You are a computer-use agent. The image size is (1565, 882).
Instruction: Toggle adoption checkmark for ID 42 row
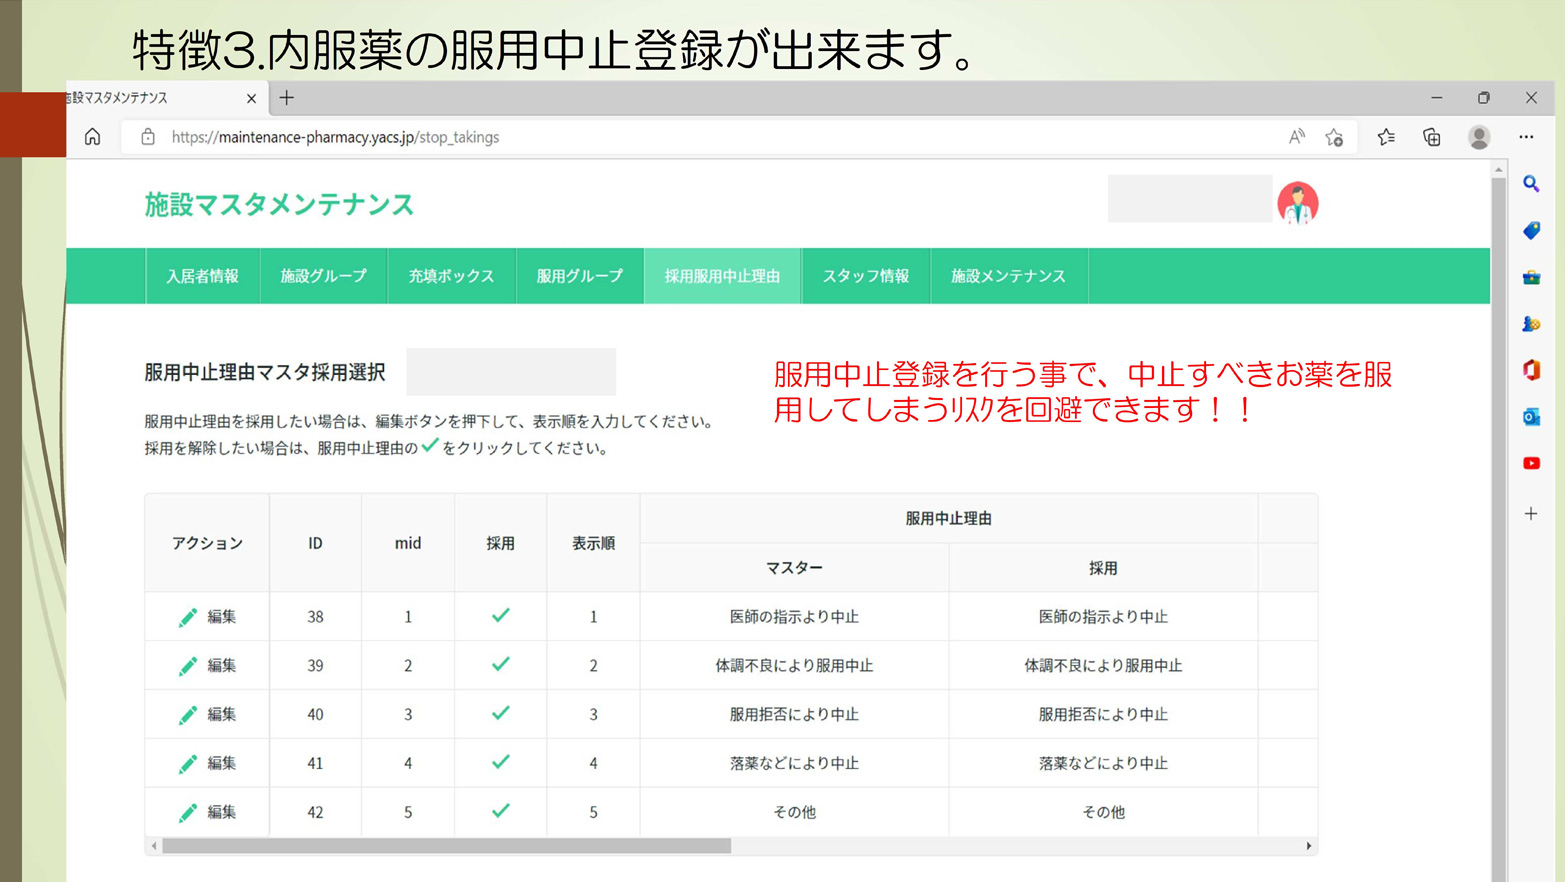pos(500,811)
